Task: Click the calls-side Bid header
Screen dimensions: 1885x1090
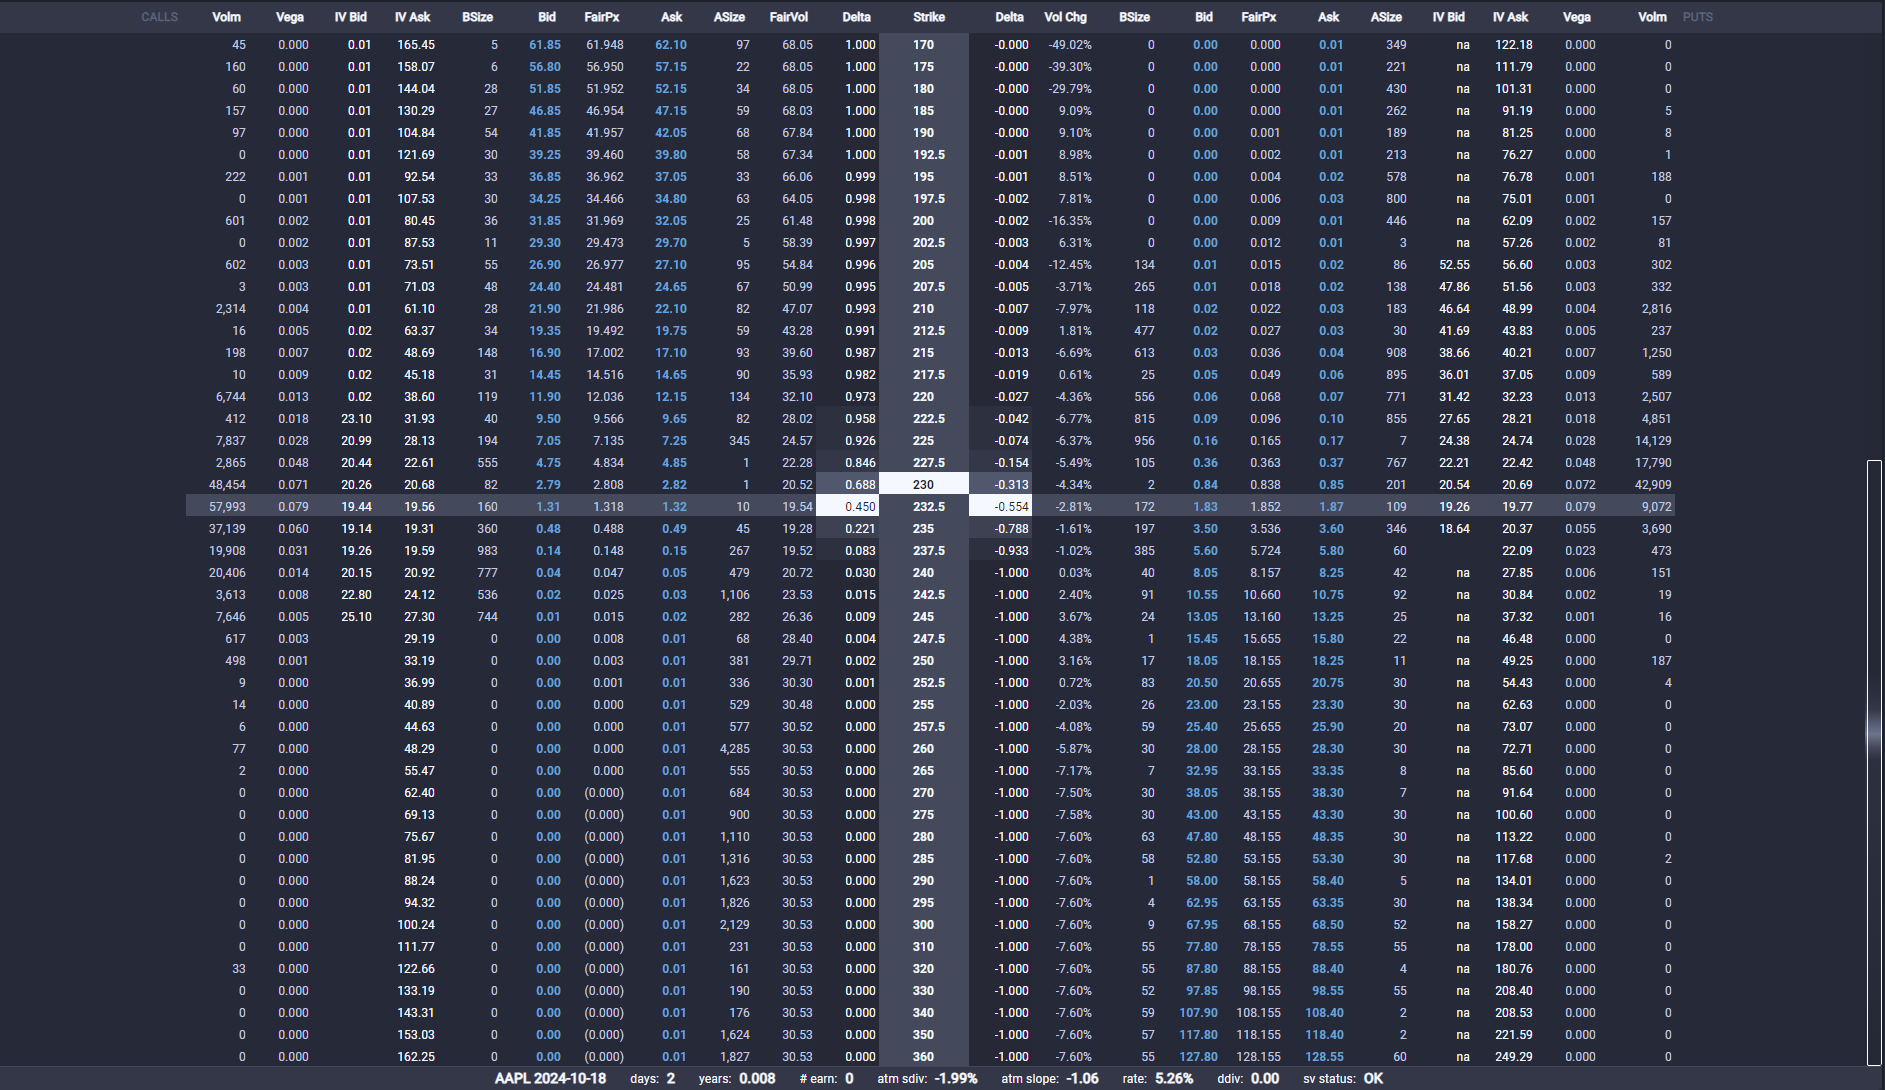Action: pyautogui.click(x=546, y=17)
